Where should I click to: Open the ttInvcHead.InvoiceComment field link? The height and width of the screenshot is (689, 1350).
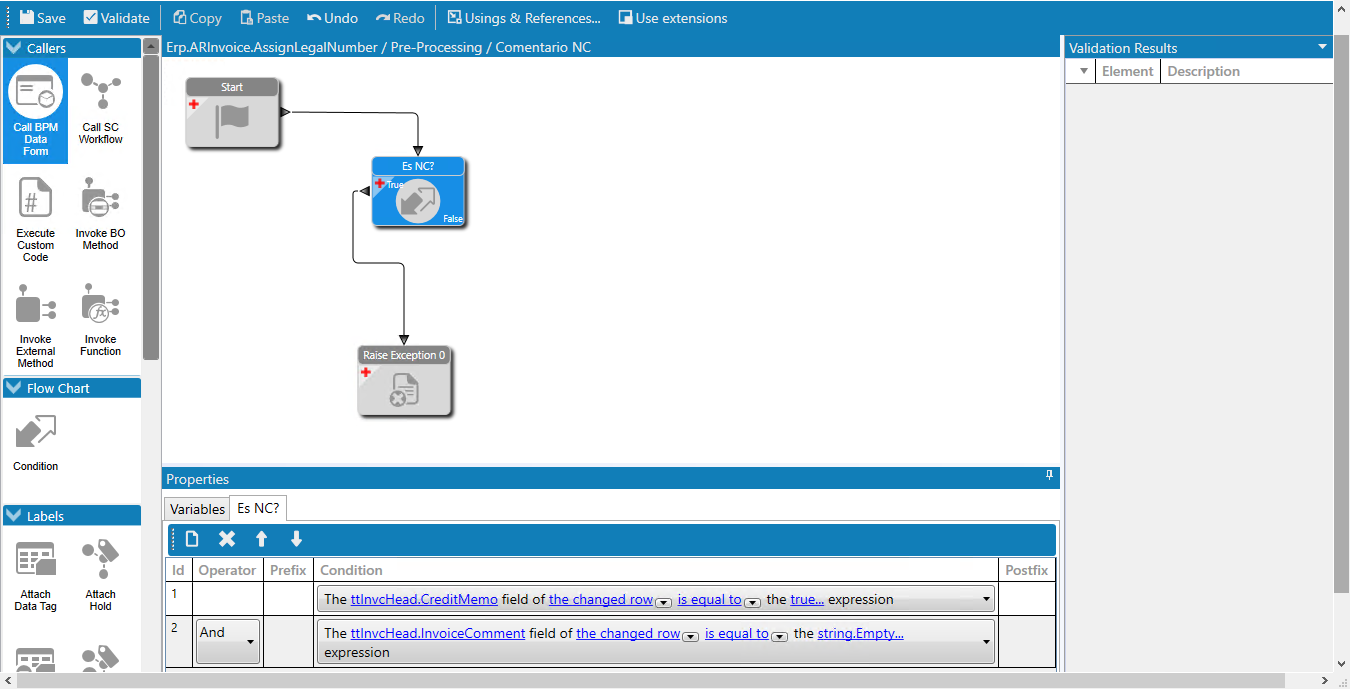click(x=438, y=633)
